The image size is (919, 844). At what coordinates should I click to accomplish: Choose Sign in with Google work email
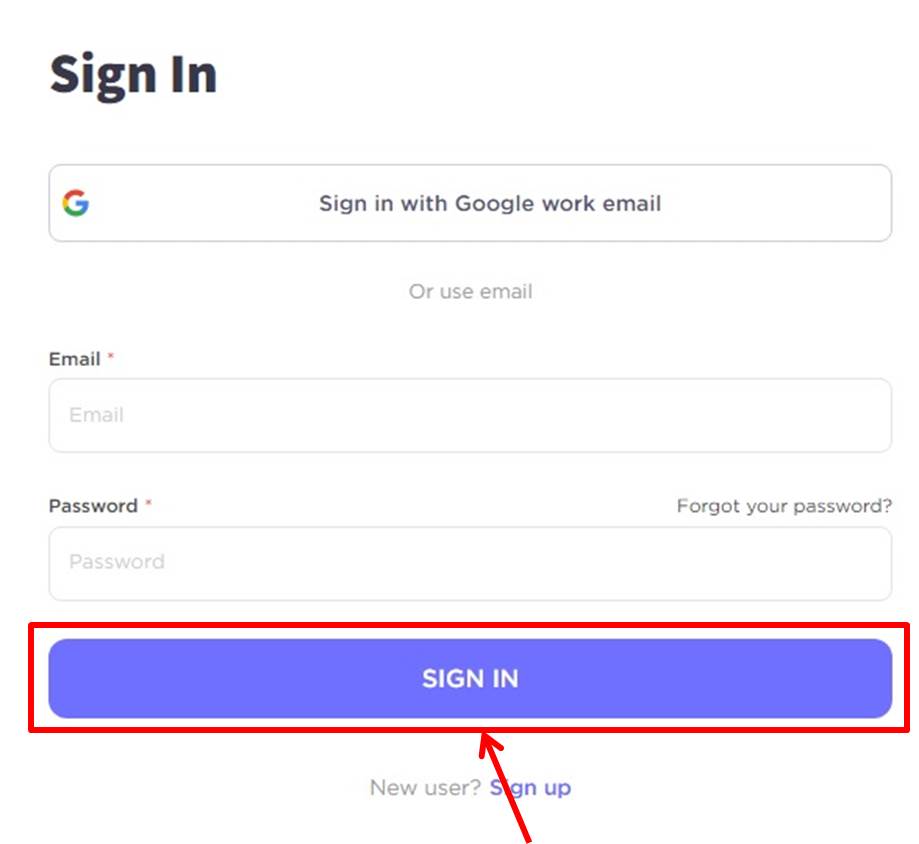(x=470, y=203)
